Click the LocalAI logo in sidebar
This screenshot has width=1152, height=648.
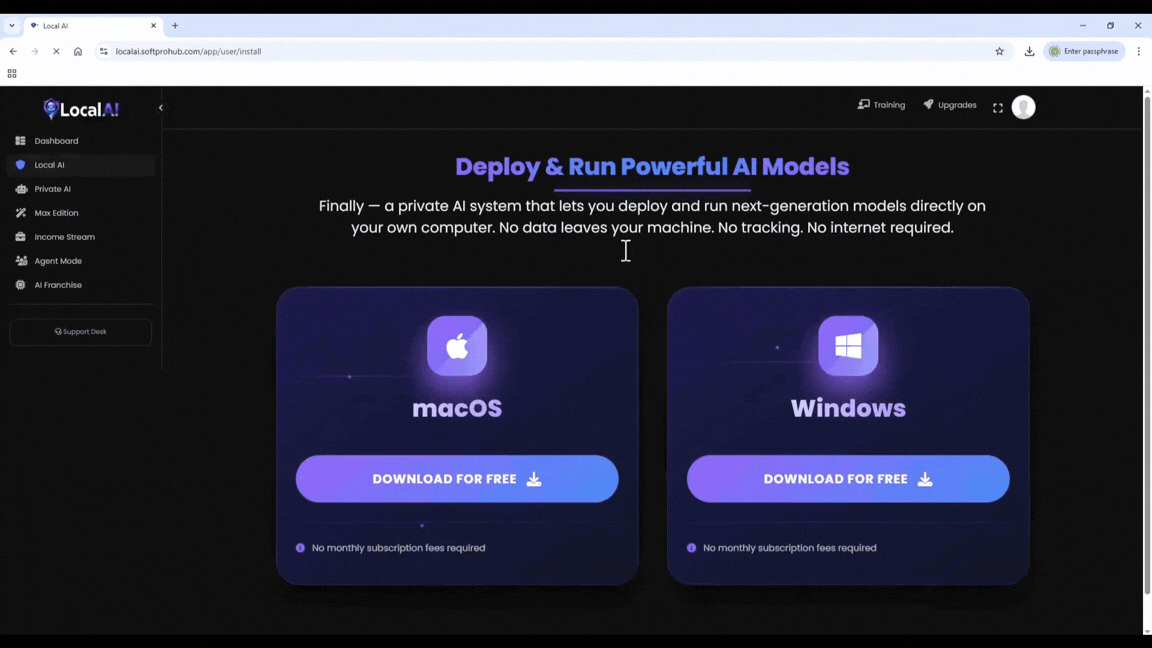[x=81, y=109]
